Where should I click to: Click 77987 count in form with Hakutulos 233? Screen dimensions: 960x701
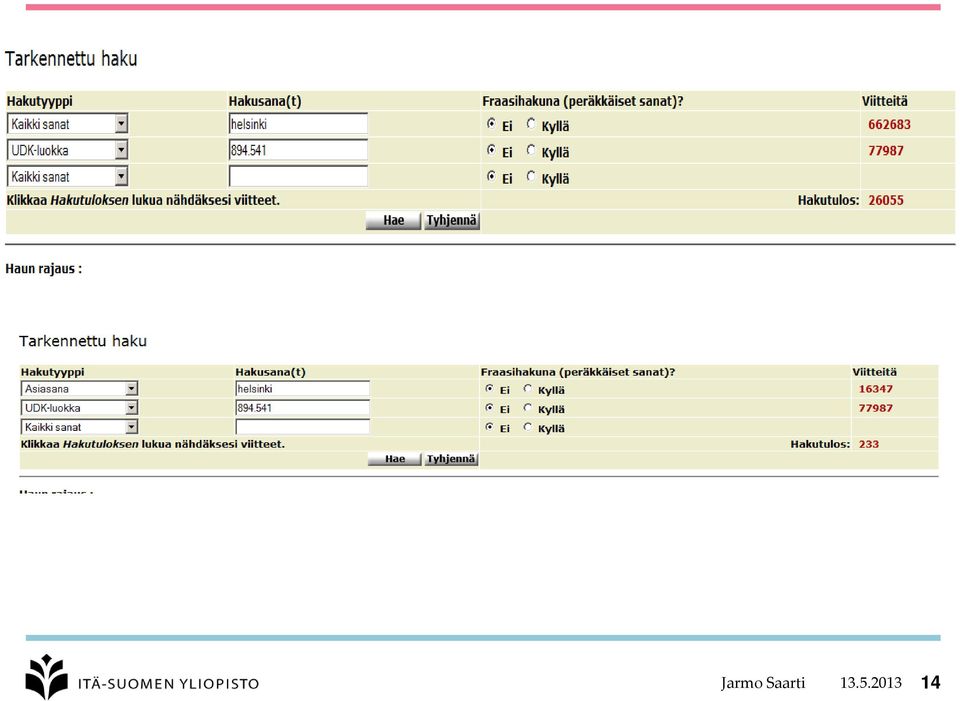876,408
